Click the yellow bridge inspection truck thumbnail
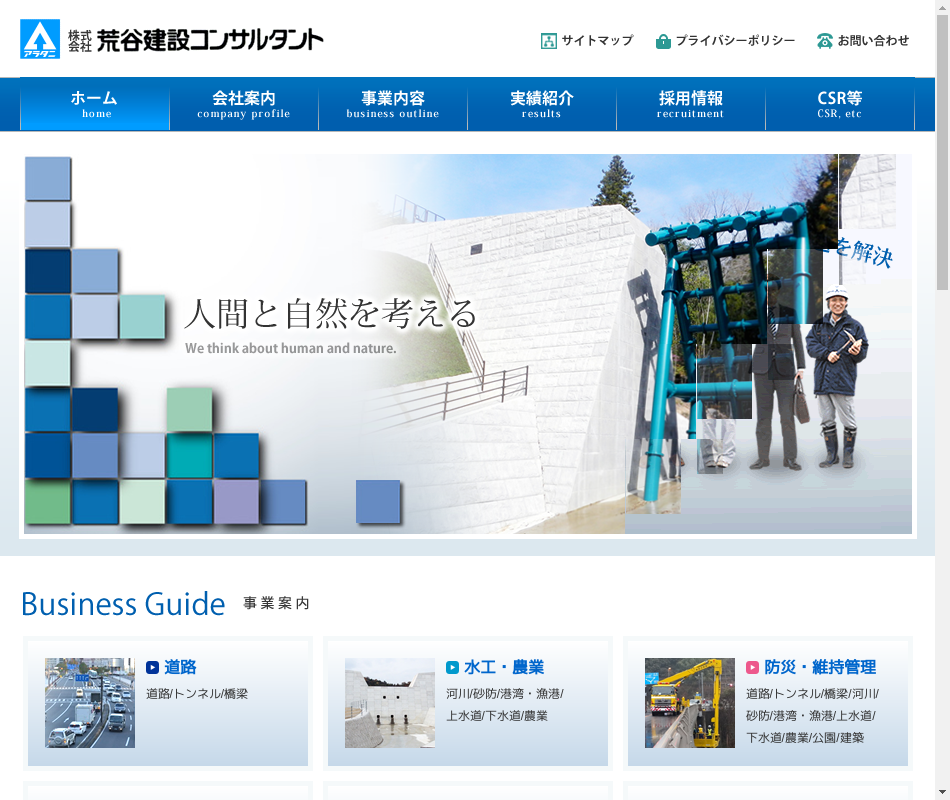This screenshot has width=950, height=800. tap(690, 703)
